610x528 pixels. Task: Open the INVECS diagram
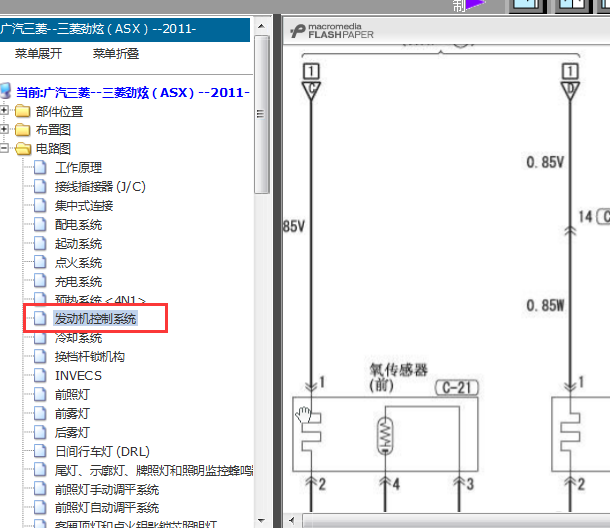78,375
